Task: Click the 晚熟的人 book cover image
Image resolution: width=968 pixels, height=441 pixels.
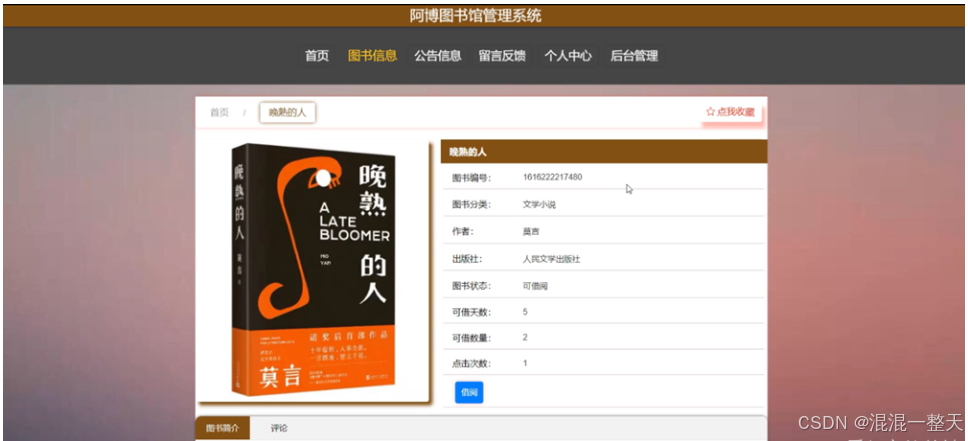Action: (314, 269)
